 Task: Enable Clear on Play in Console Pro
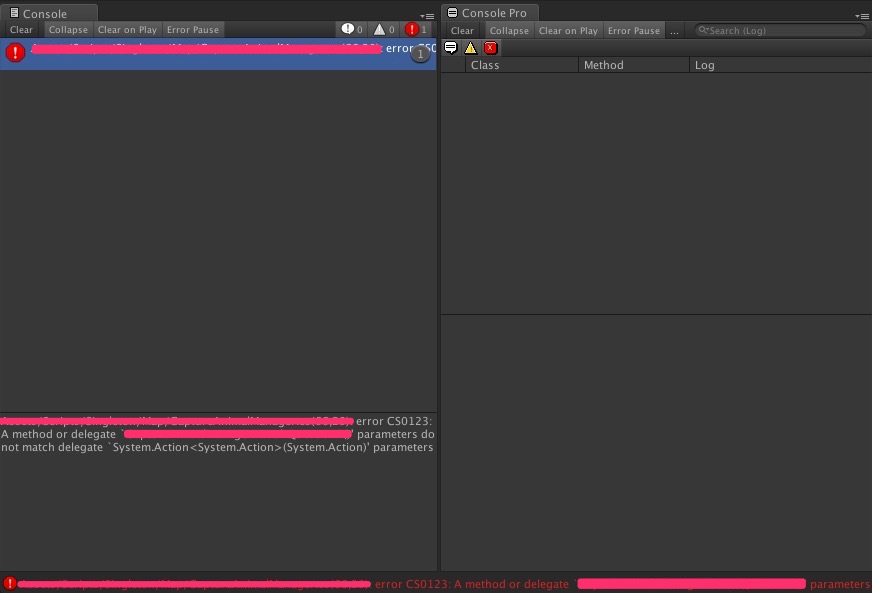(x=568, y=30)
